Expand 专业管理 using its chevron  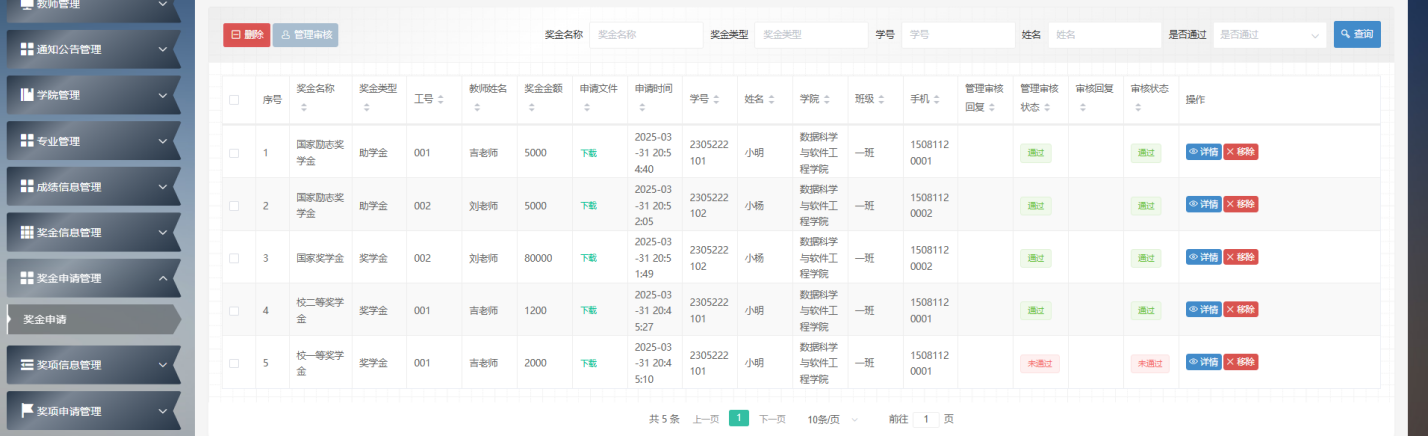pyautogui.click(x=163, y=141)
